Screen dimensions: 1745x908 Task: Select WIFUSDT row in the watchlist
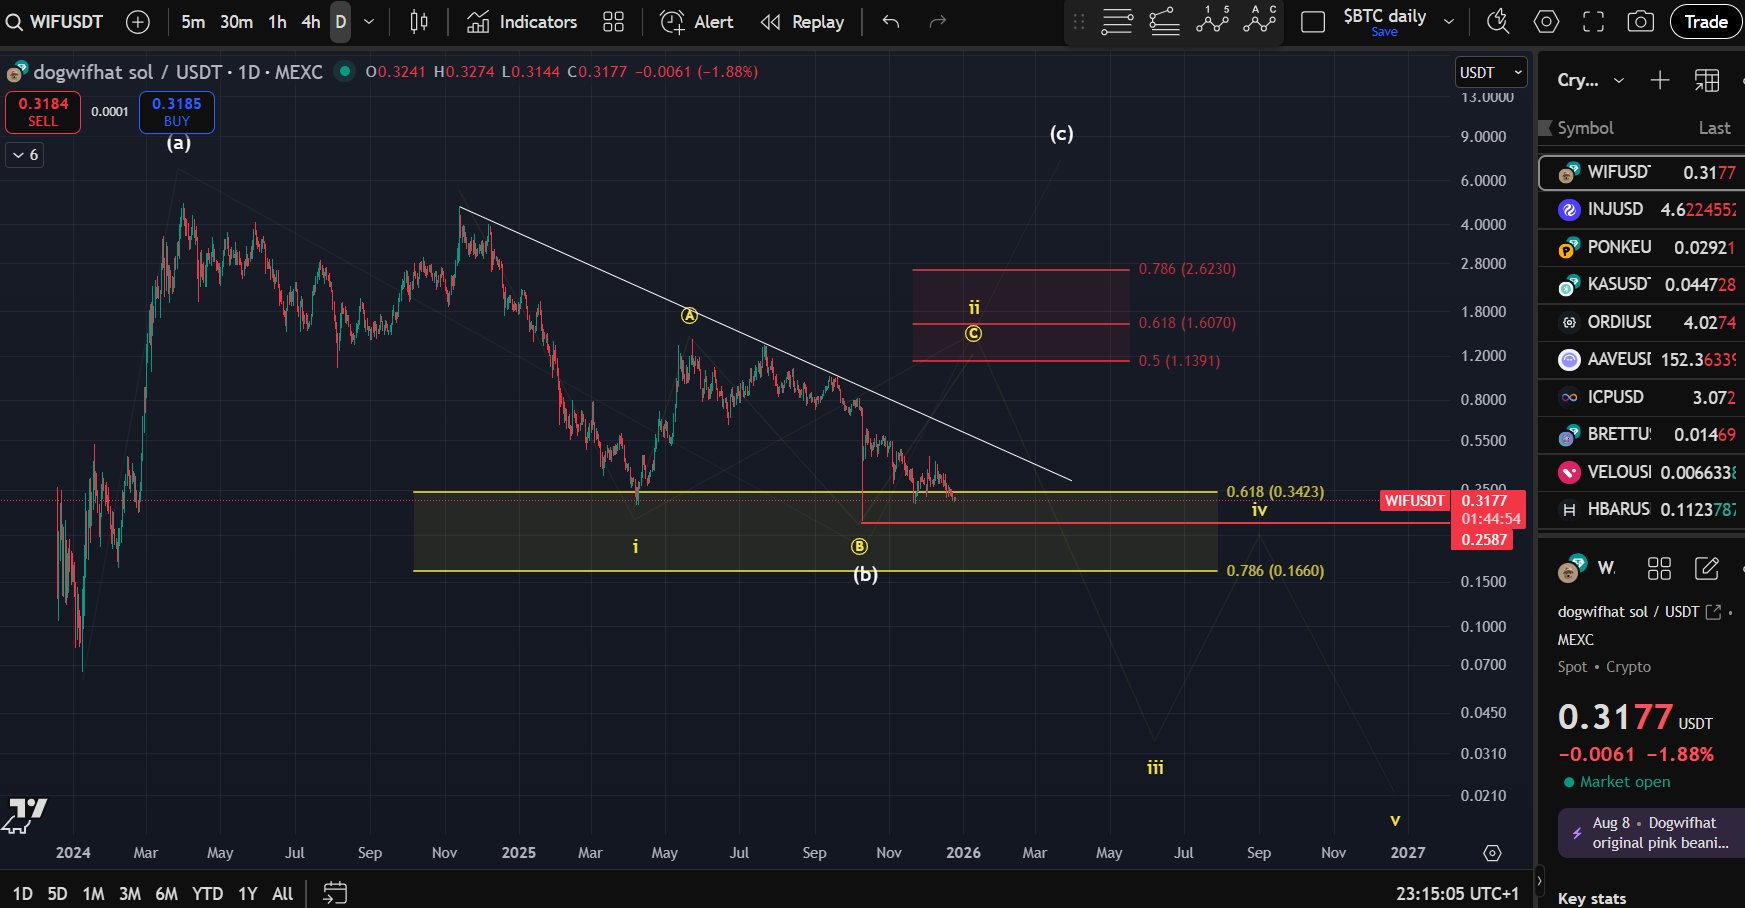pos(1641,172)
